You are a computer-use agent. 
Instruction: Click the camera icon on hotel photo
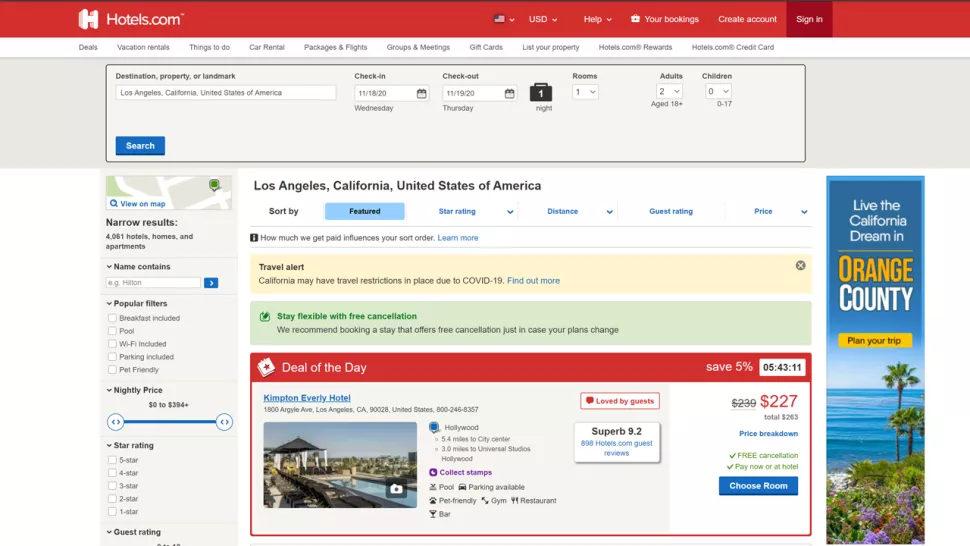coord(397,489)
